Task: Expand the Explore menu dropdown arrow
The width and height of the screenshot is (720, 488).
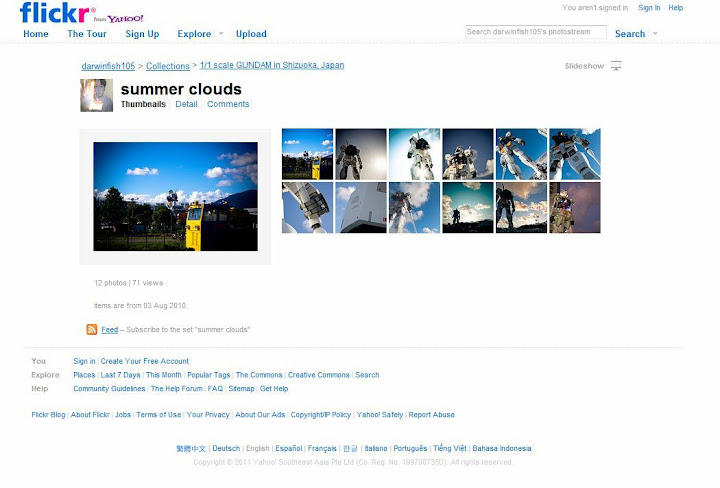Action: pyautogui.click(x=221, y=34)
